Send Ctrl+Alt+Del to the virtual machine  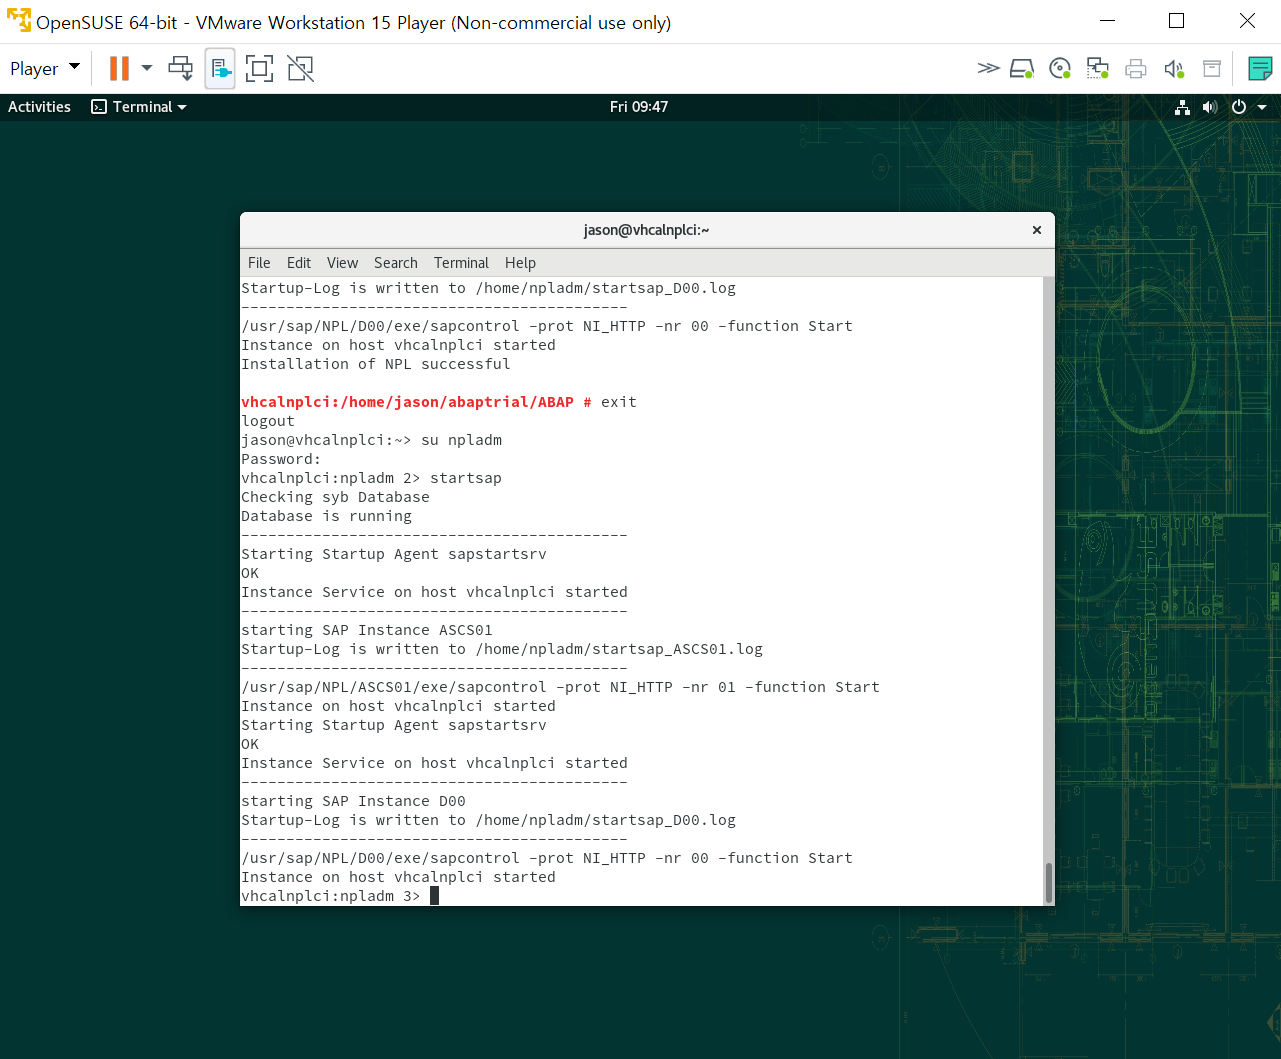click(x=181, y=68)
